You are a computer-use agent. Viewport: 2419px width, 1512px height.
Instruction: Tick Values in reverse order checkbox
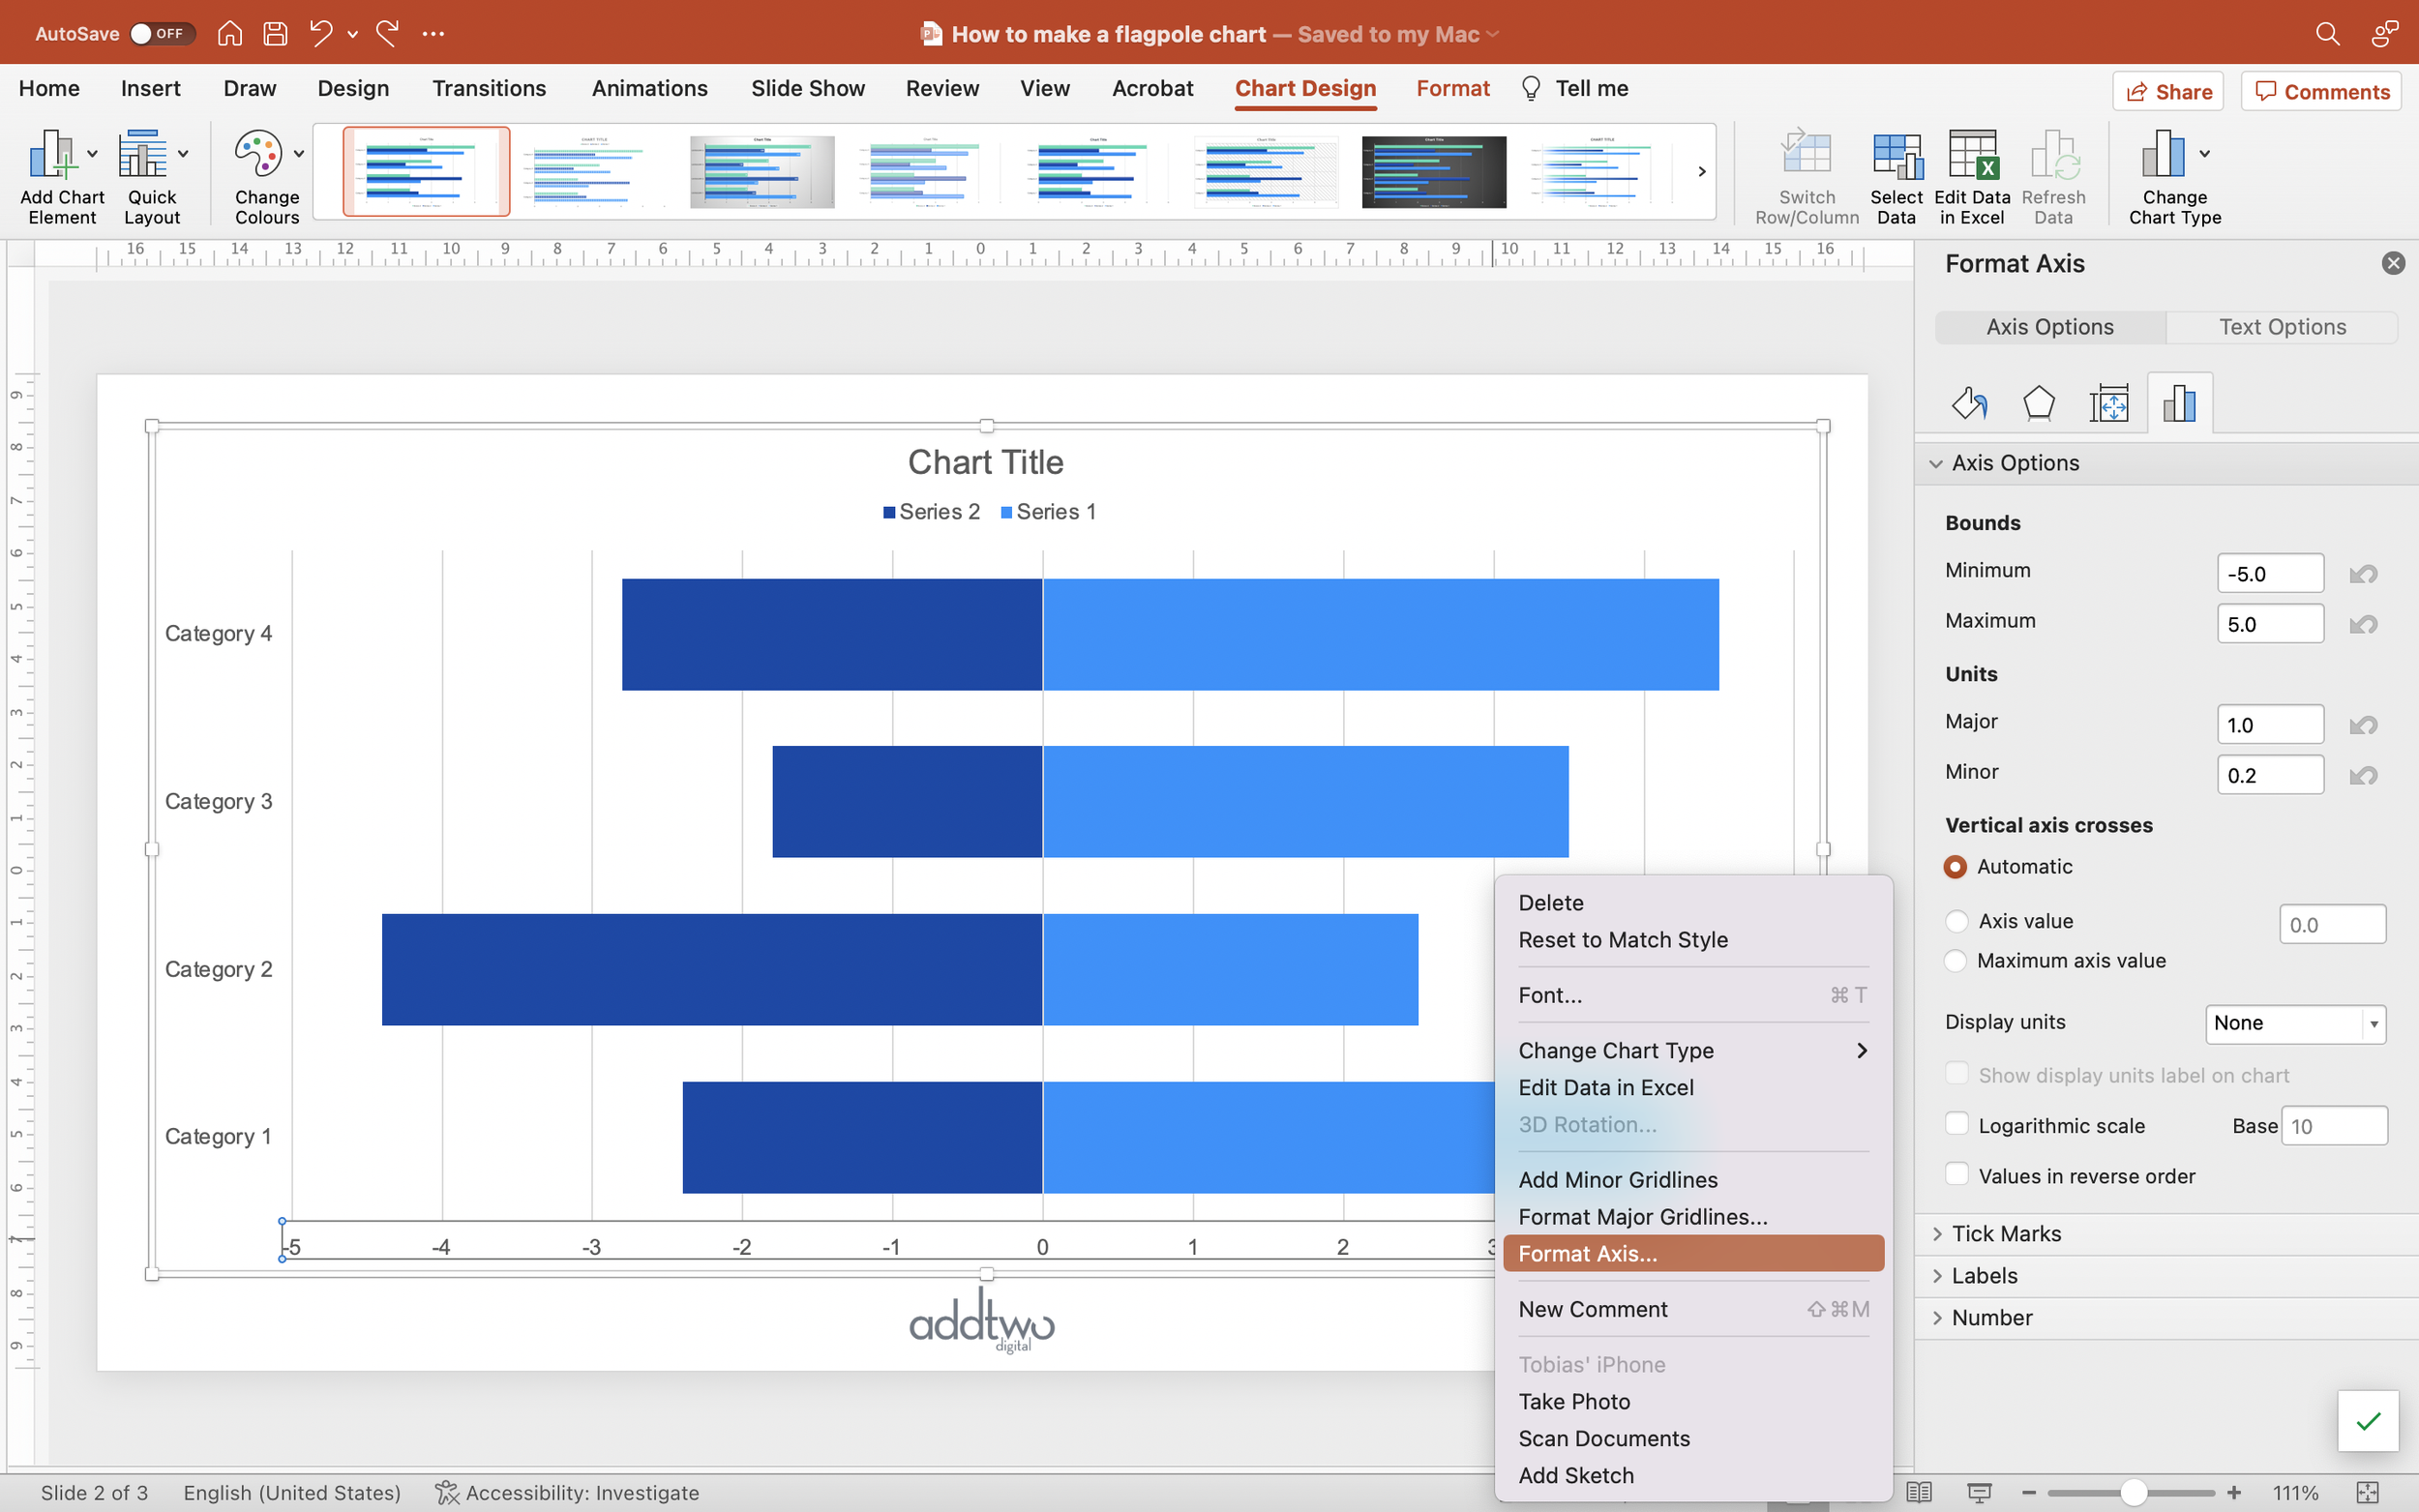(x=1956, y=1175)
